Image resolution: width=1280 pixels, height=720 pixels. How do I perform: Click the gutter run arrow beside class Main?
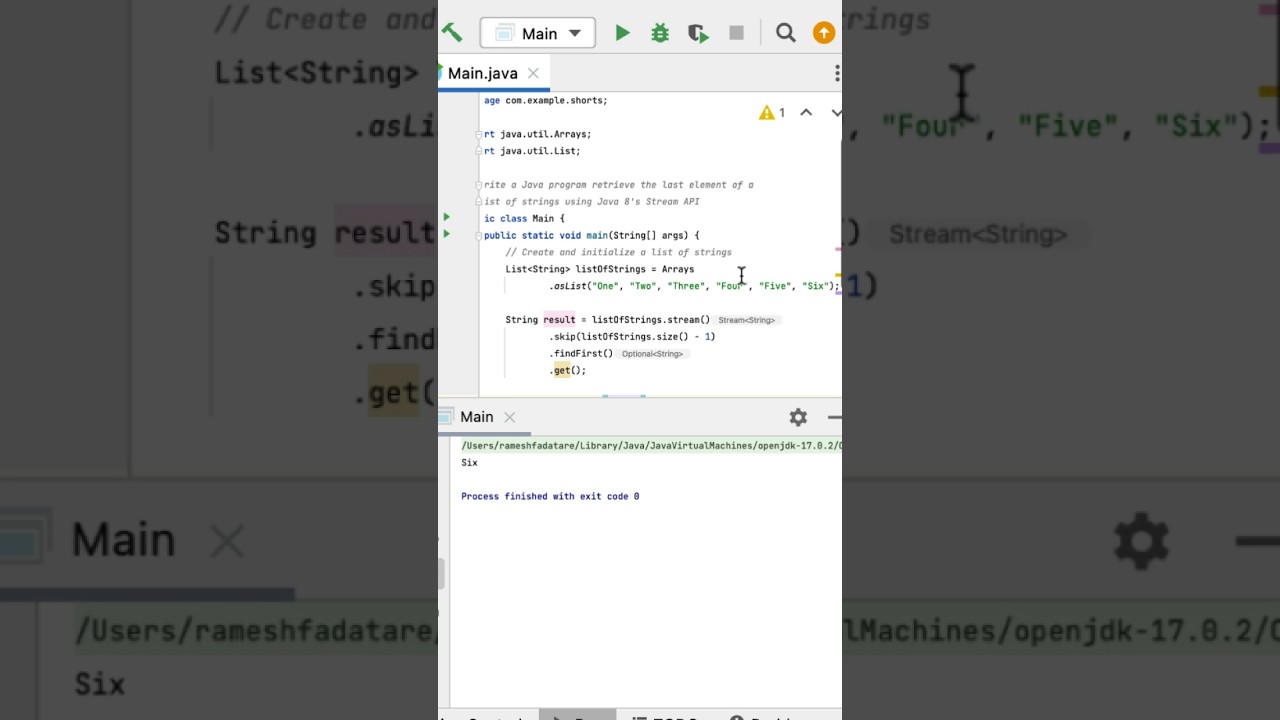[446, 217]
